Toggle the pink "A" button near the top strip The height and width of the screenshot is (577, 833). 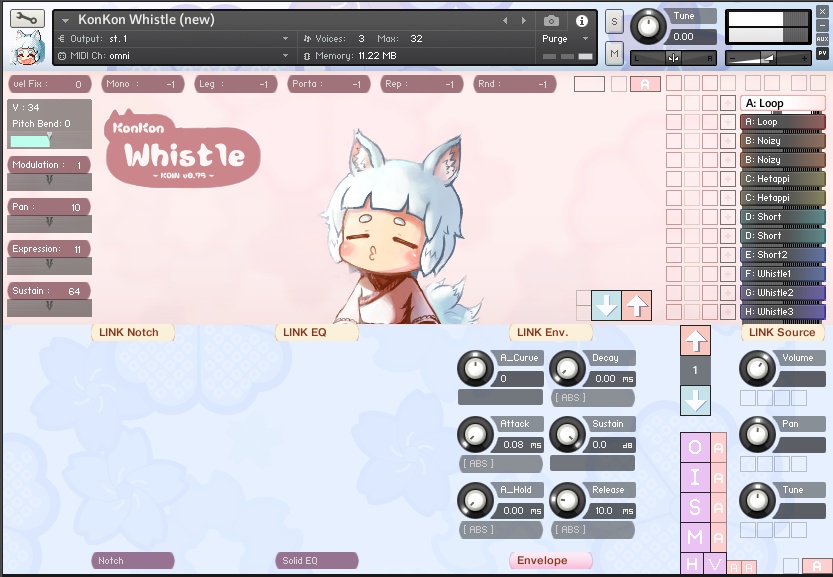coord(645,84)
